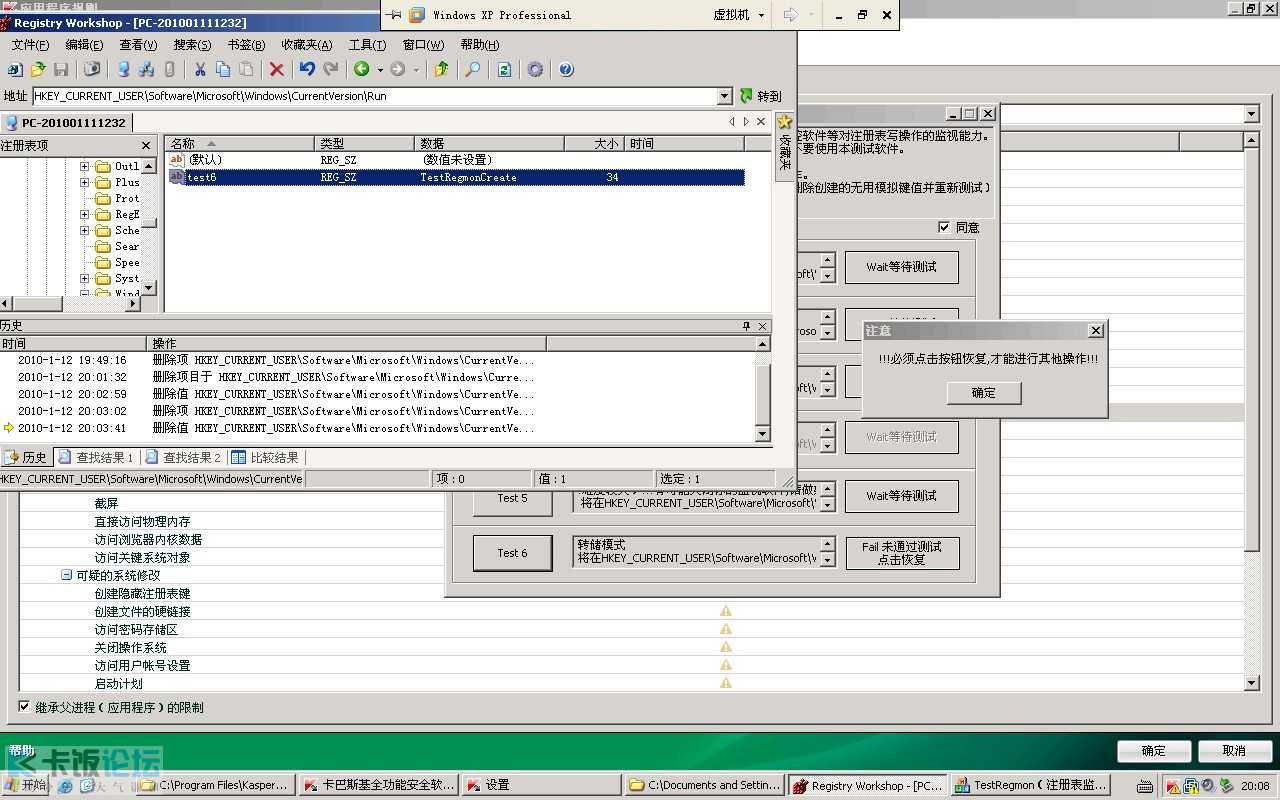Screen dimensions: 1280x800
Task: Click the (默认) value ab icon
Action: point(177,160)
